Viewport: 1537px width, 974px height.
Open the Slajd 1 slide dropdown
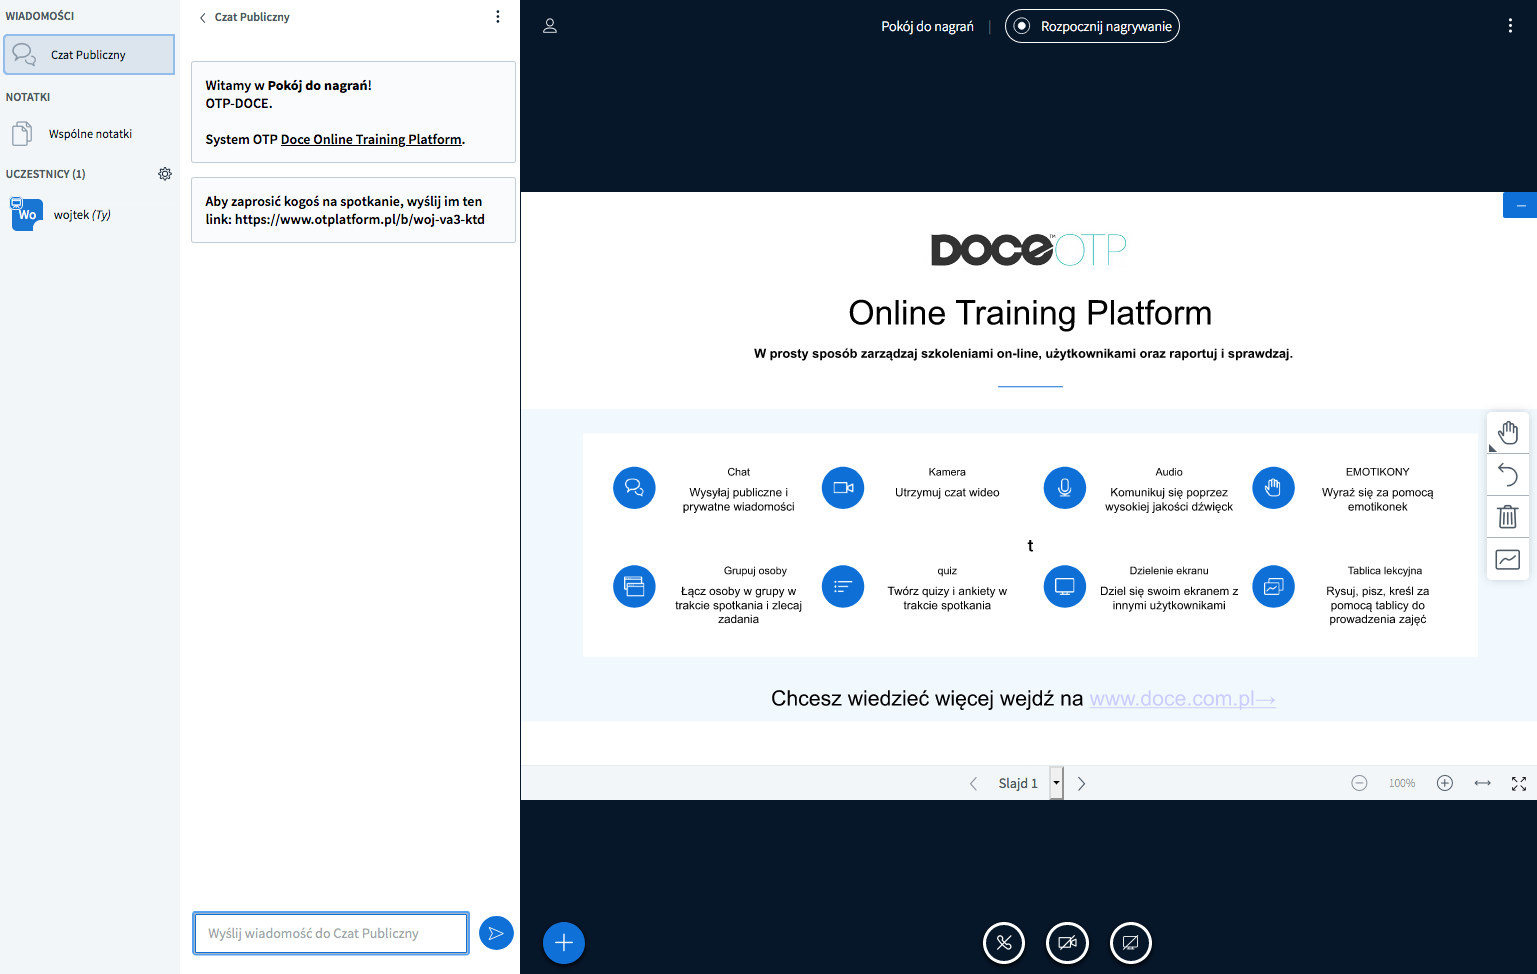[x=1056, y=783]
